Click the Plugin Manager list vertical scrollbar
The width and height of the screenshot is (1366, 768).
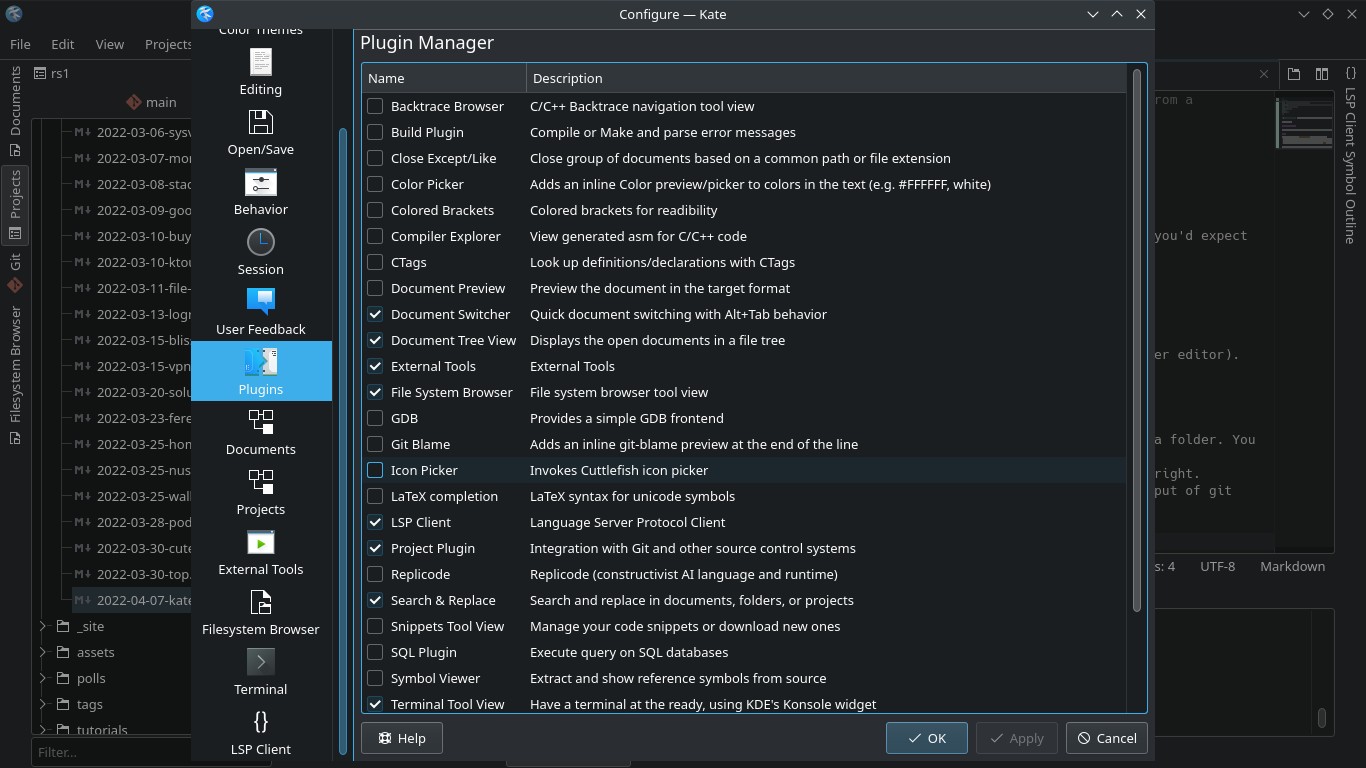[x=1136, y=340]
